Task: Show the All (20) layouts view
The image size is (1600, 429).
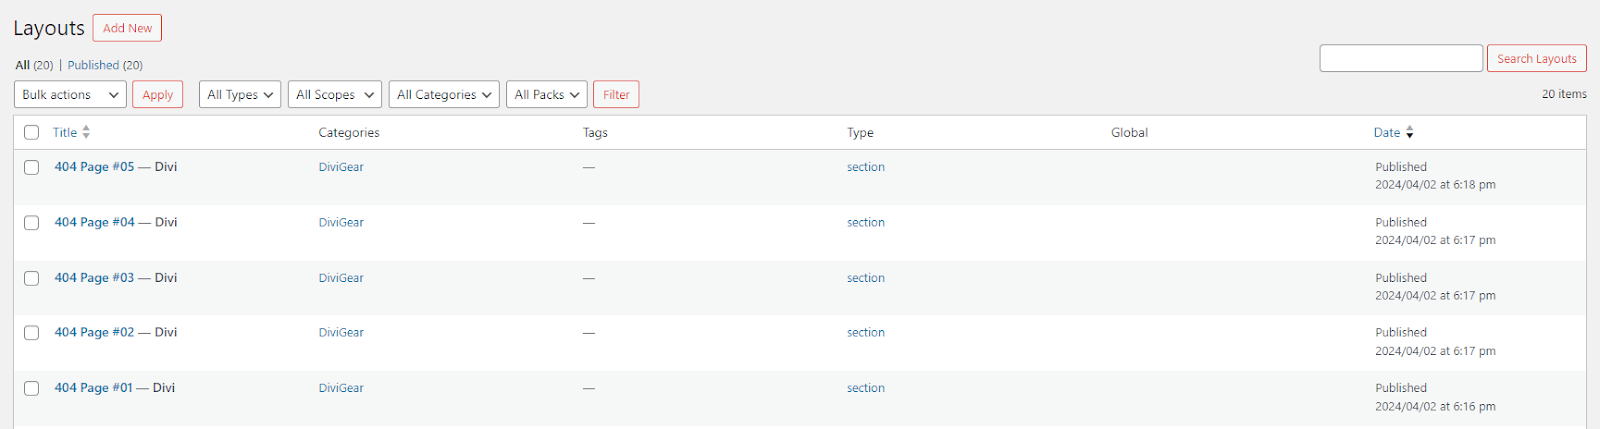Action: [34, 65]
